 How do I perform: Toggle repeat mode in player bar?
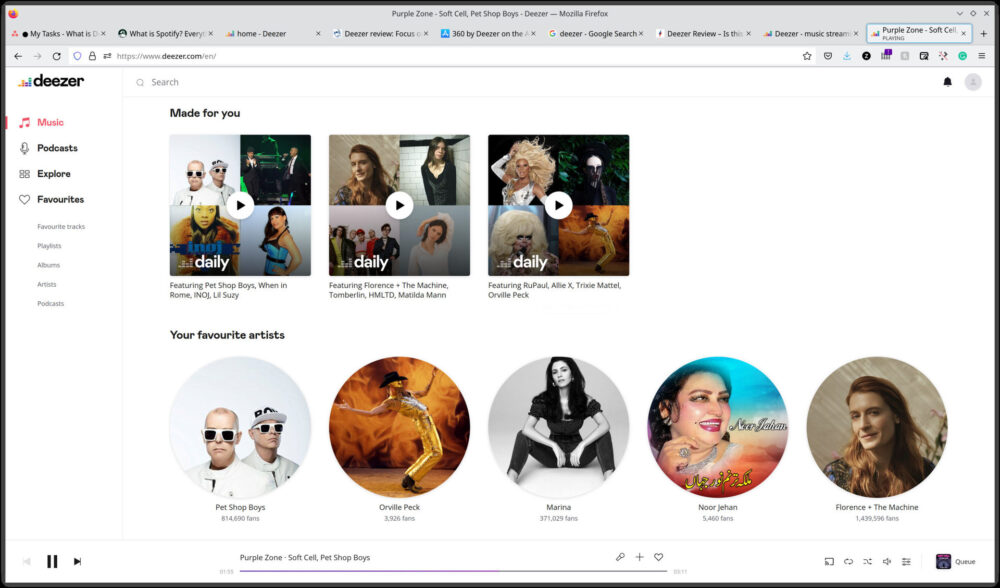(x=848, y=562)
